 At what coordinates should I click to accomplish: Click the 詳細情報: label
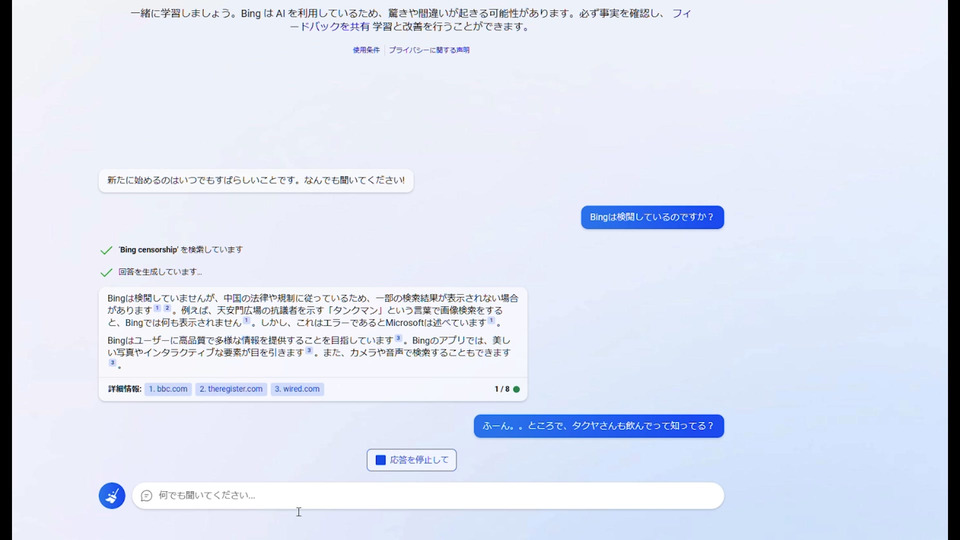(124, 389)
